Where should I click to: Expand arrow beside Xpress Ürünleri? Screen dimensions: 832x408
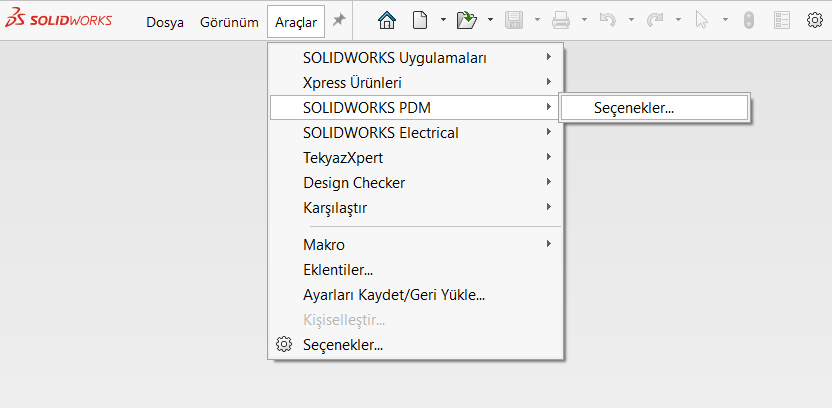[x=549, y=82]
